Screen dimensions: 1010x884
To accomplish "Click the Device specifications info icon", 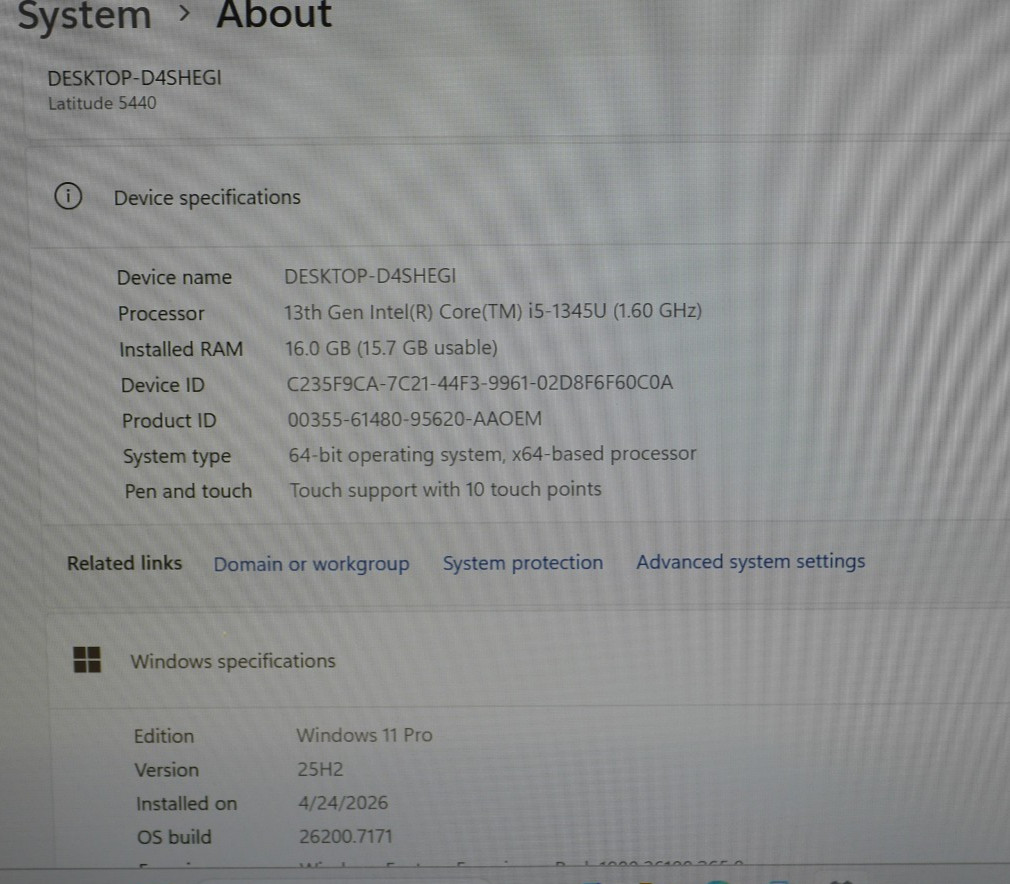I will tap(68, 196).
